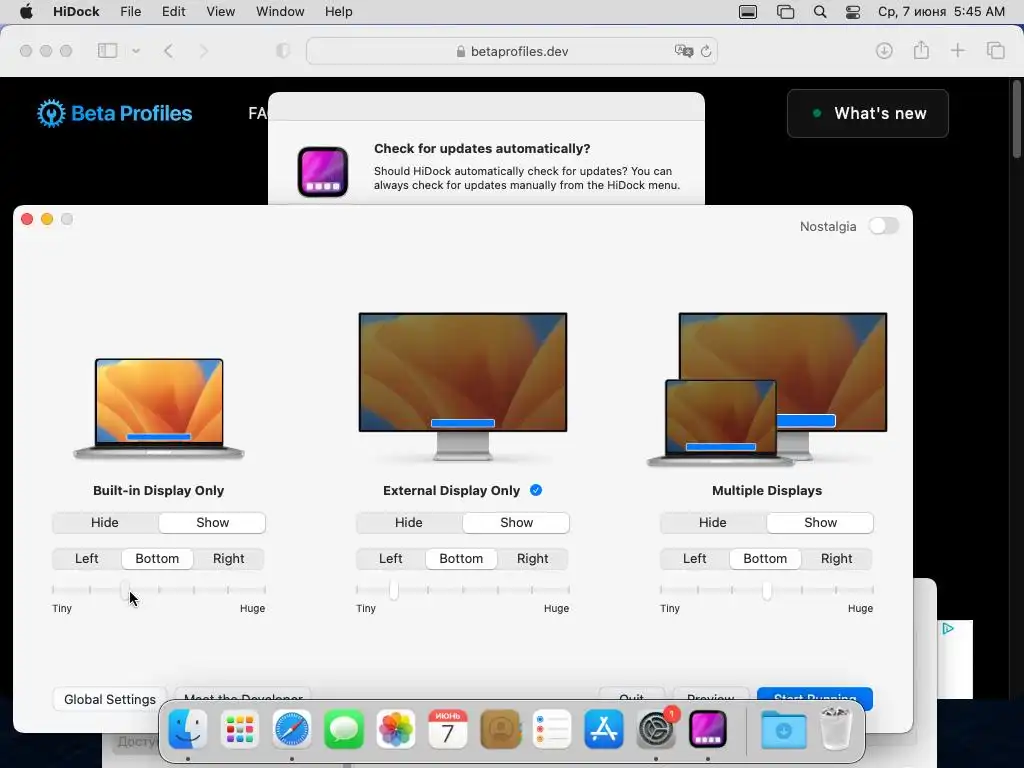Image resolution: width=1024 pixels, height=768 pixels.
Task: Set Multiple Displays dock position to Left
Action: click(x=695, y=558)
